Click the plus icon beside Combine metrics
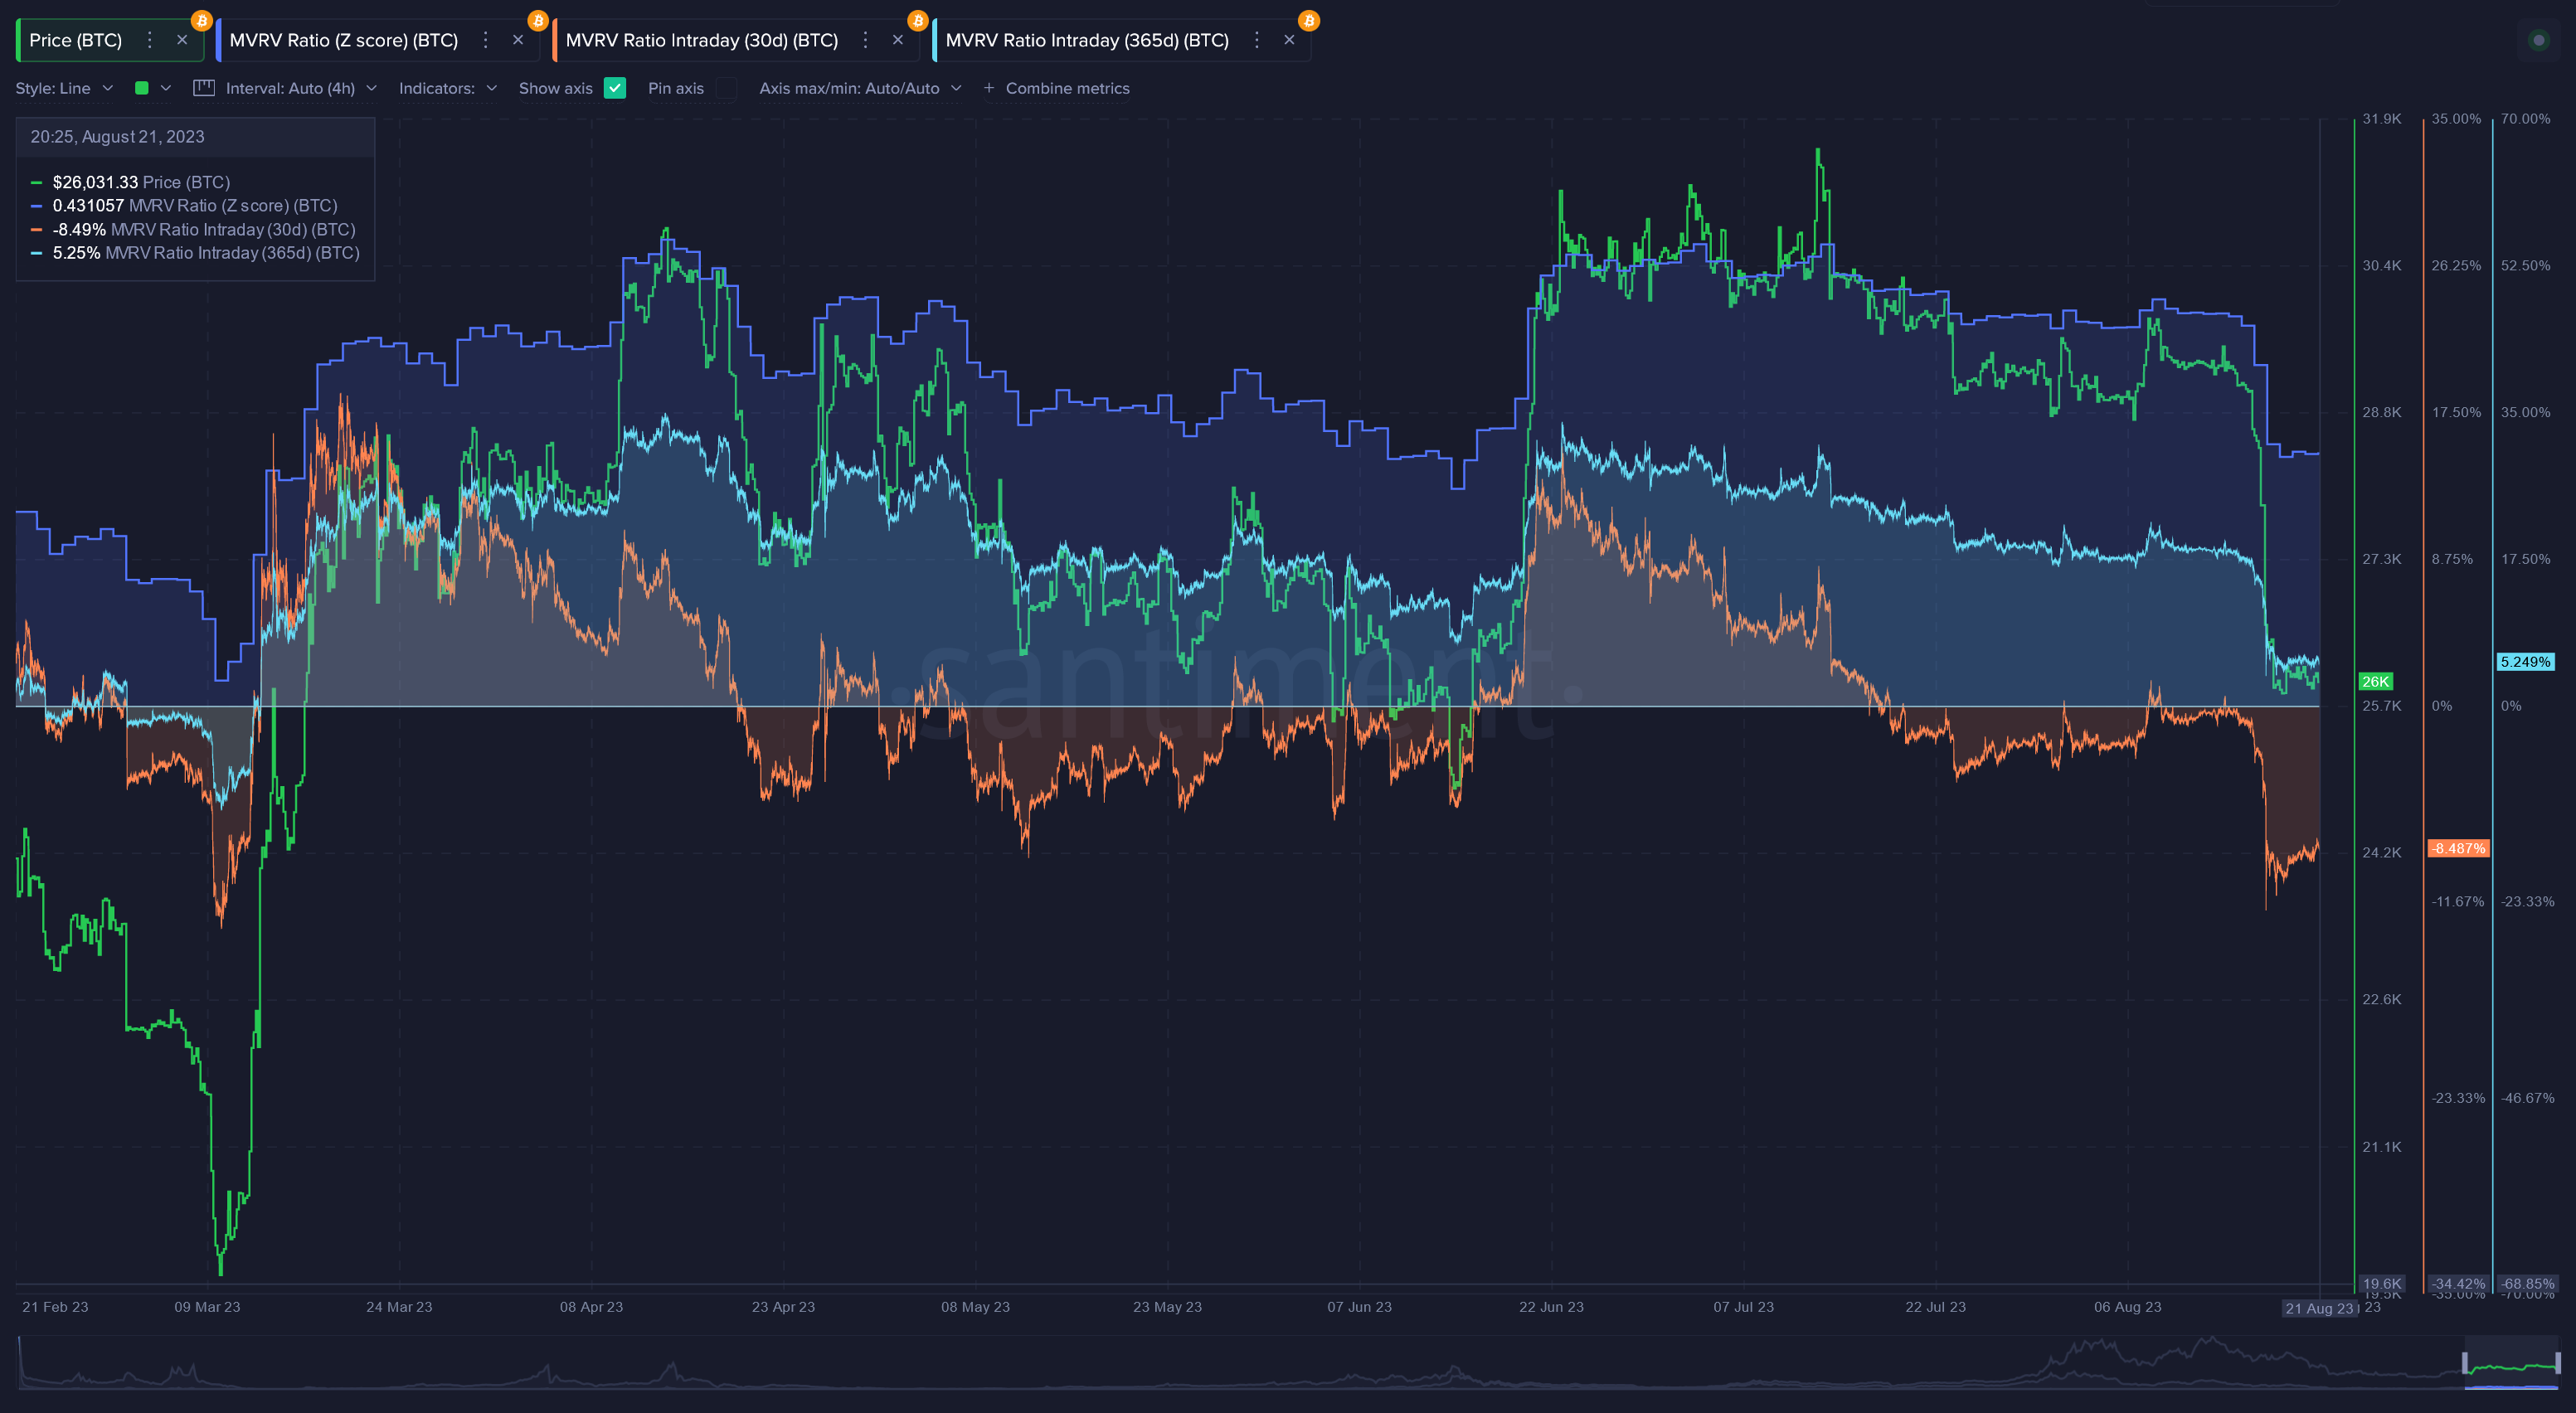 click(x=989, y=88)
